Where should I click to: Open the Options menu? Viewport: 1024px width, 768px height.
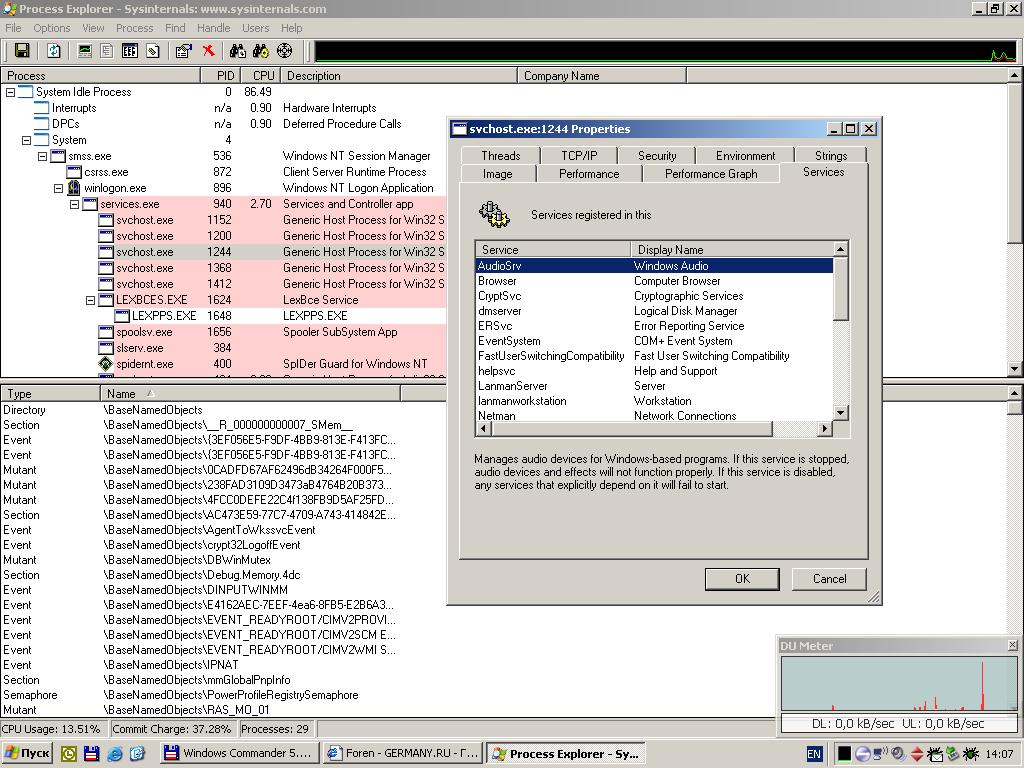pos(52,28)
